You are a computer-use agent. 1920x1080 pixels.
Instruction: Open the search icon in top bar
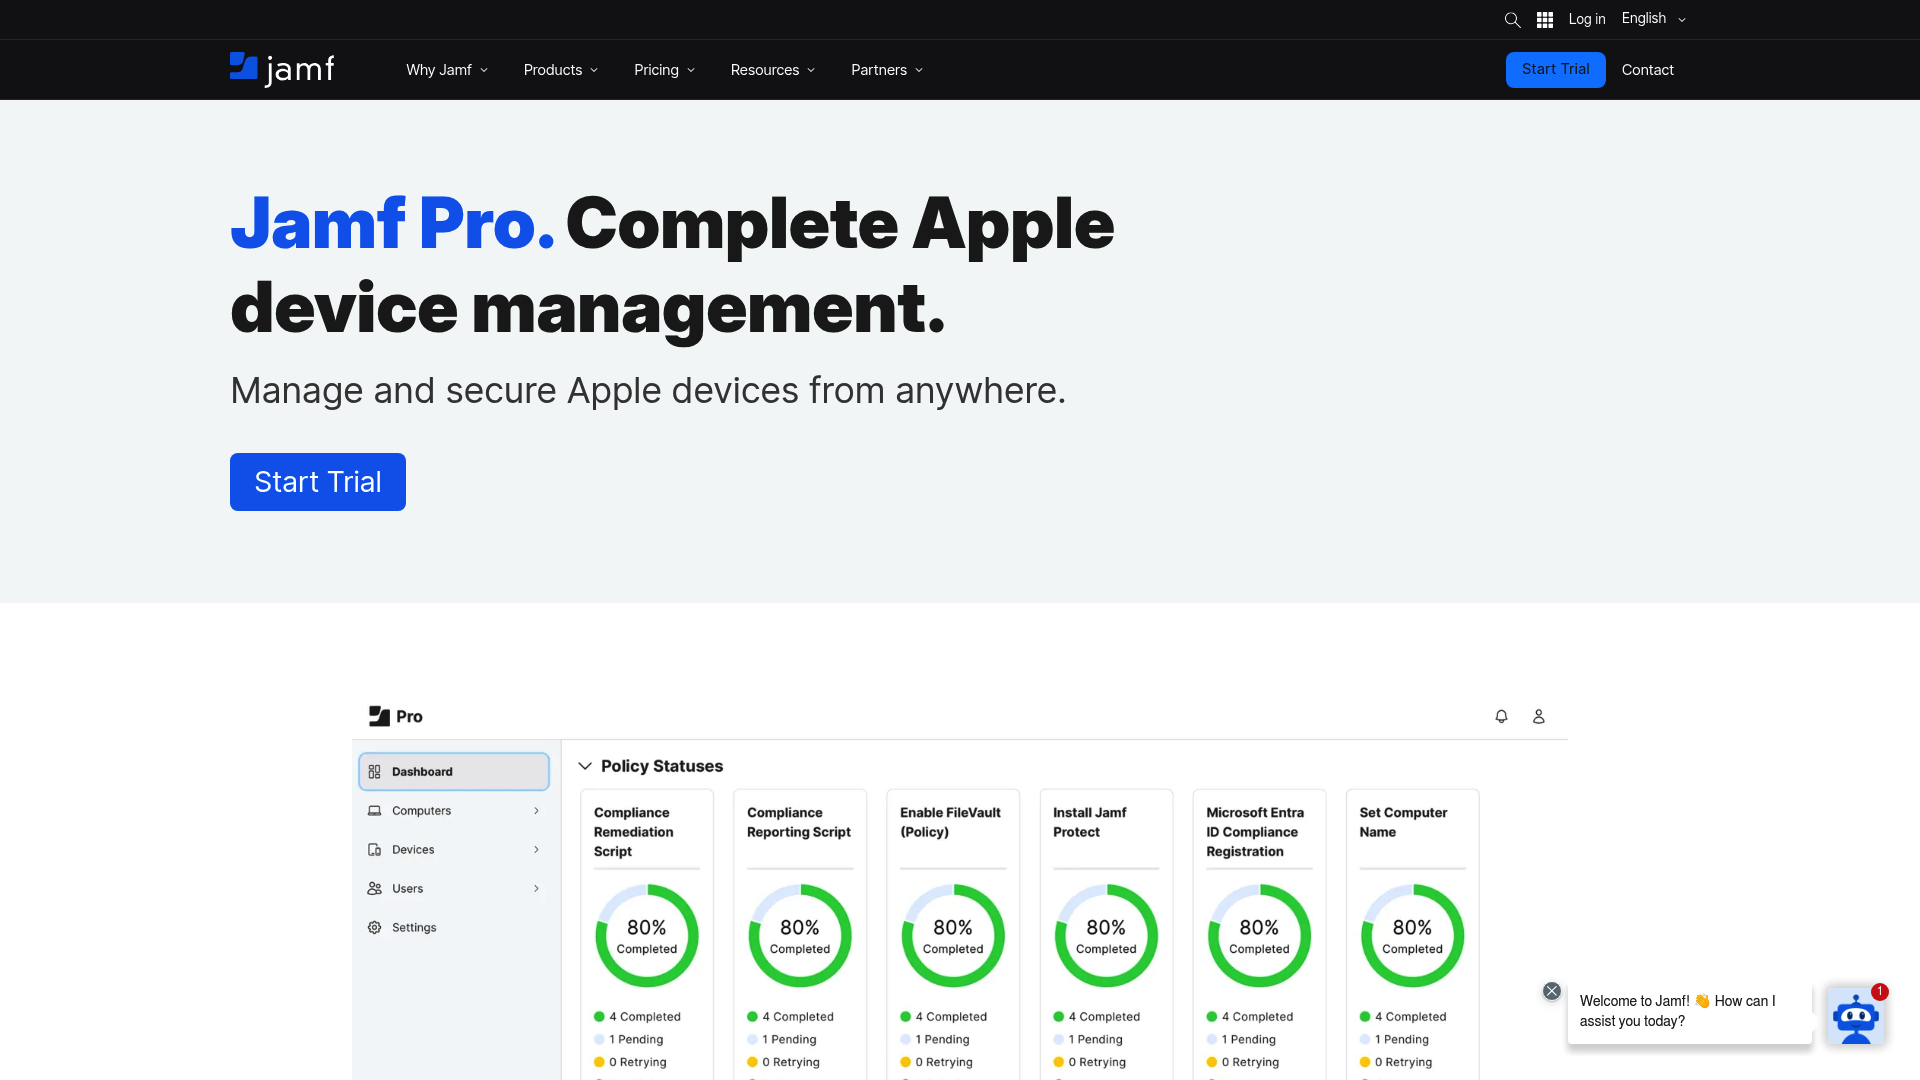click(1512, 19)
